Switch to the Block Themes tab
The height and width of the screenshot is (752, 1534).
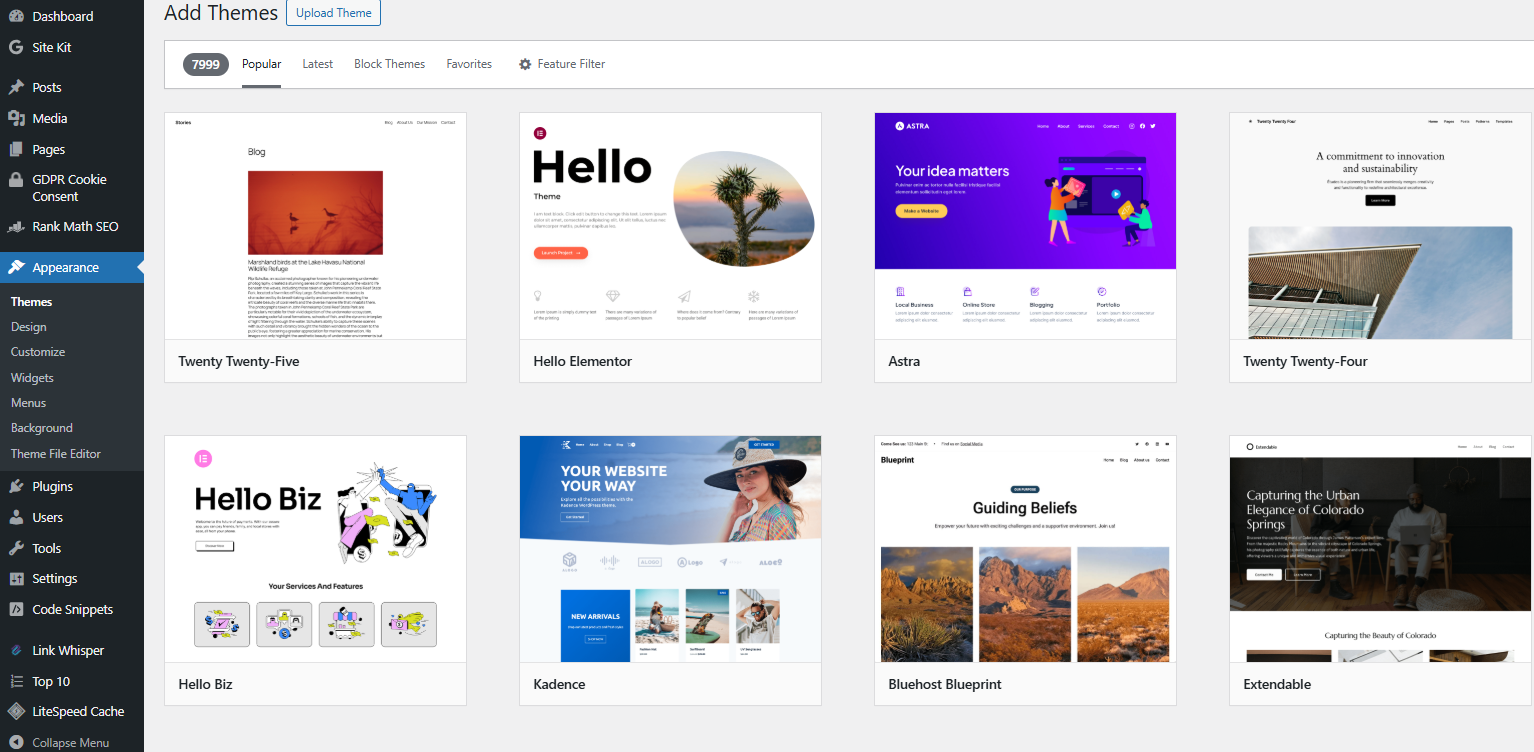389,64
